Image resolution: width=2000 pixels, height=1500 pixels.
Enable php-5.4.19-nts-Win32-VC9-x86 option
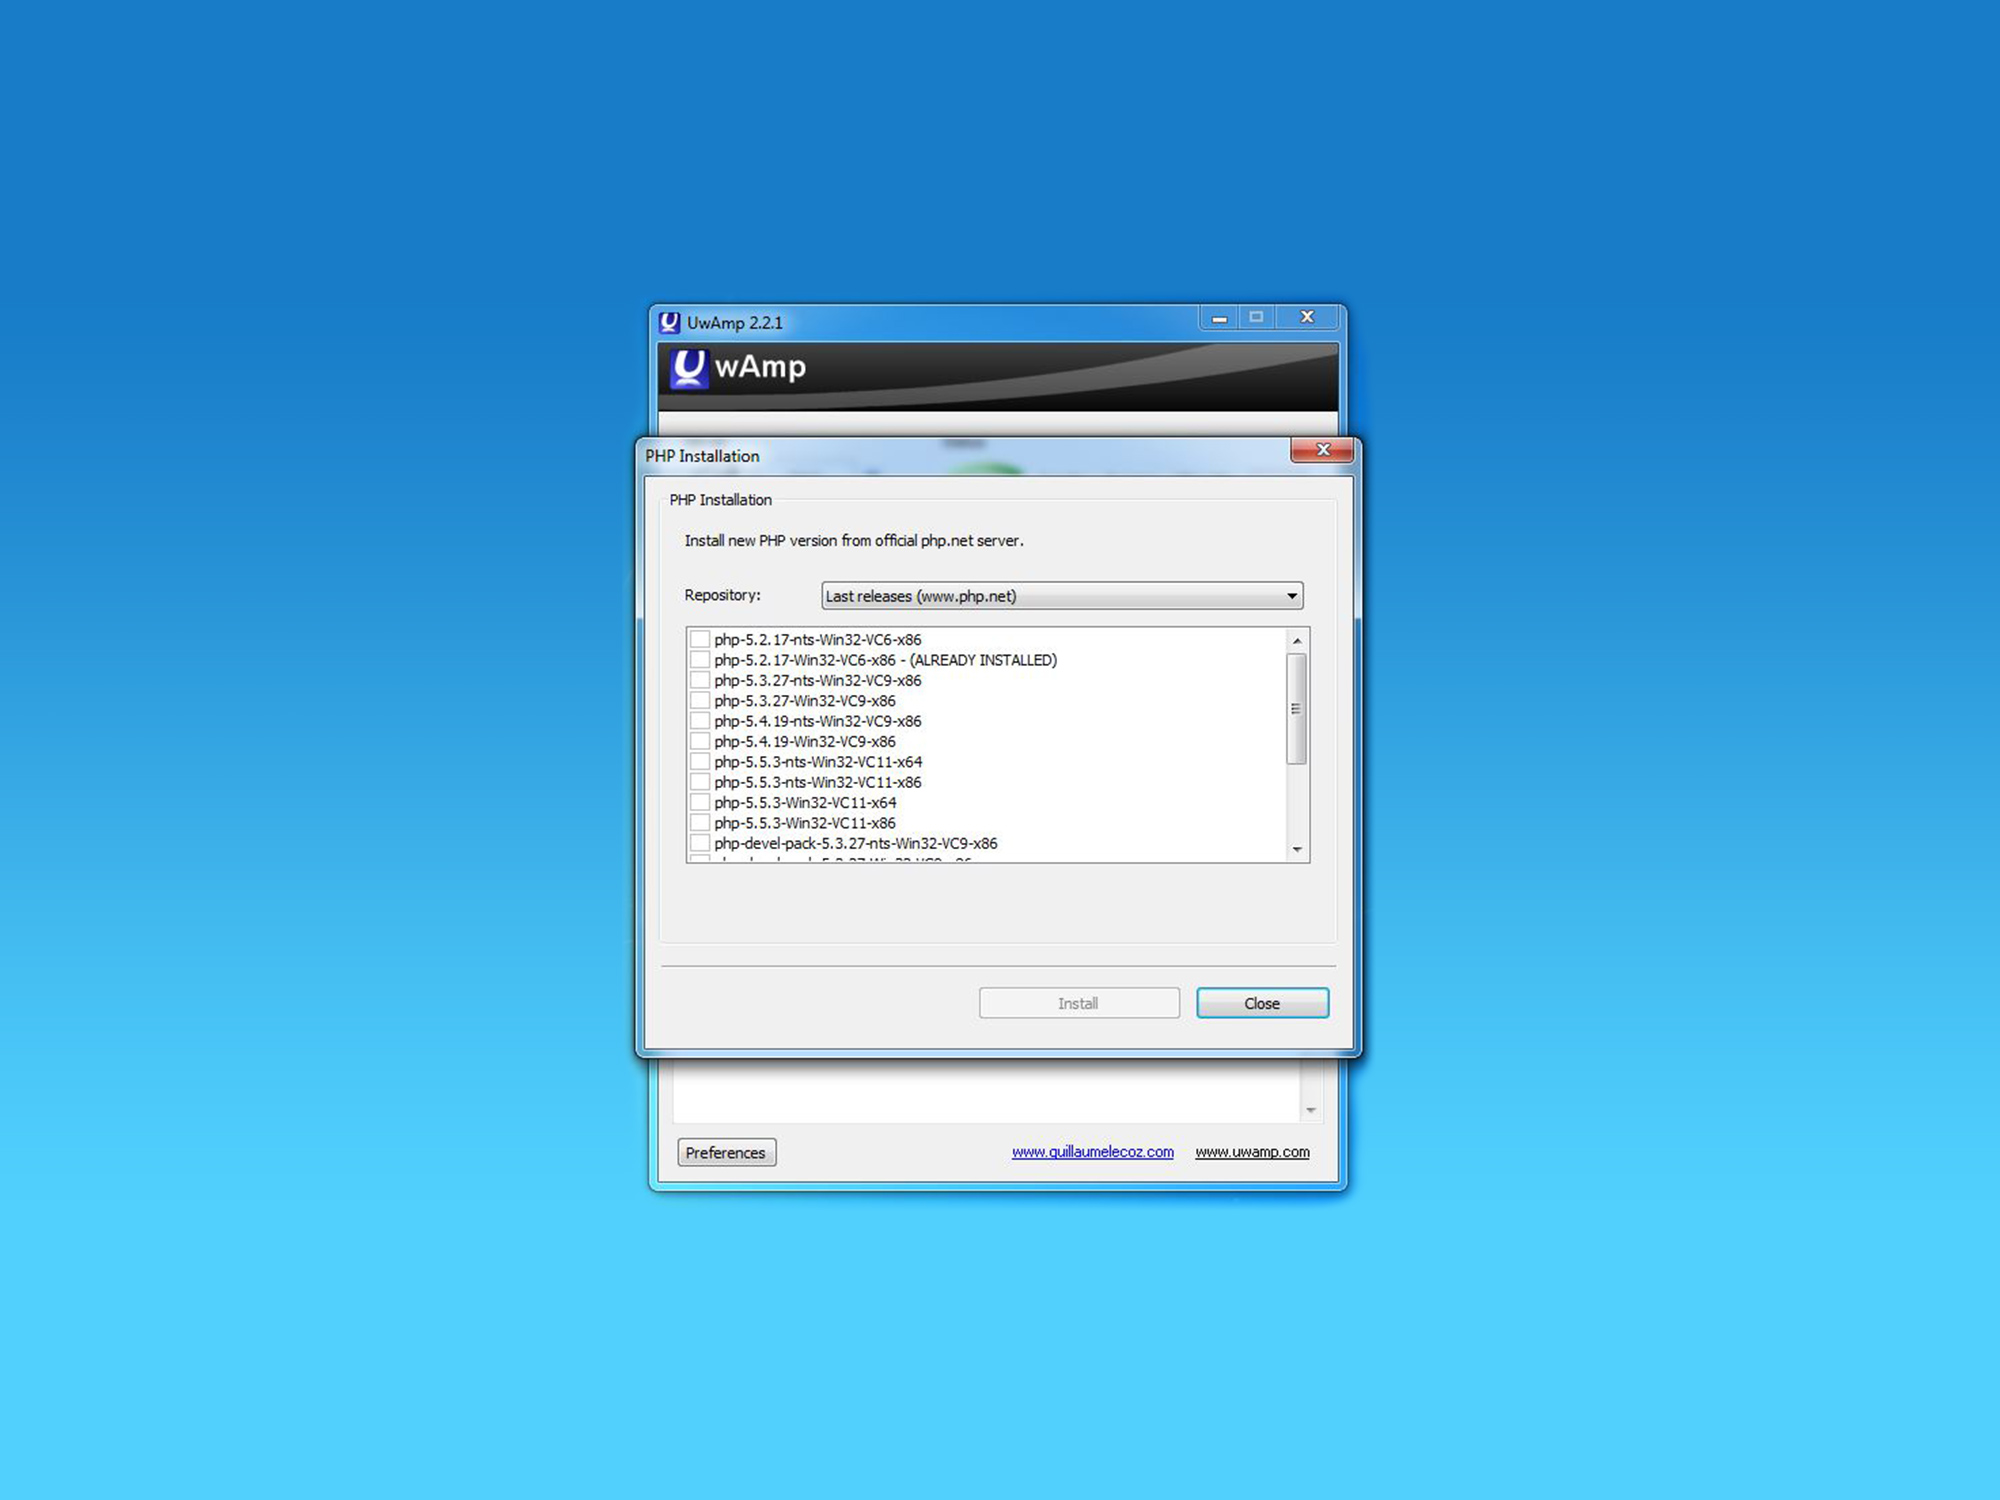[700, 721]
